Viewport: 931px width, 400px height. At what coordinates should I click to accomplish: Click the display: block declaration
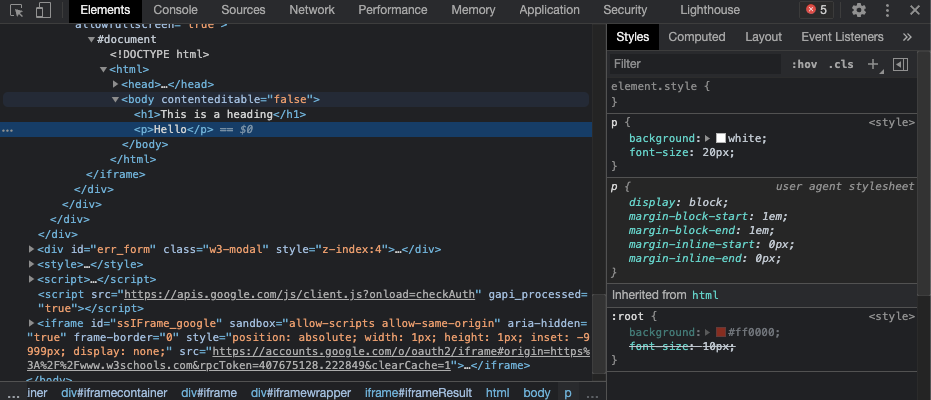679,202
